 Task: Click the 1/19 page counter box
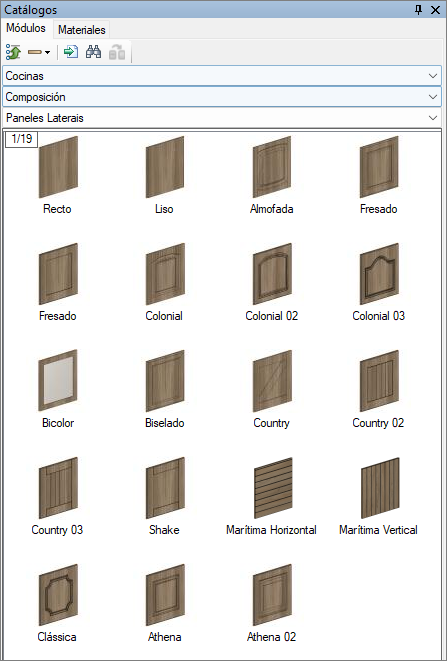tap(22, 139)
